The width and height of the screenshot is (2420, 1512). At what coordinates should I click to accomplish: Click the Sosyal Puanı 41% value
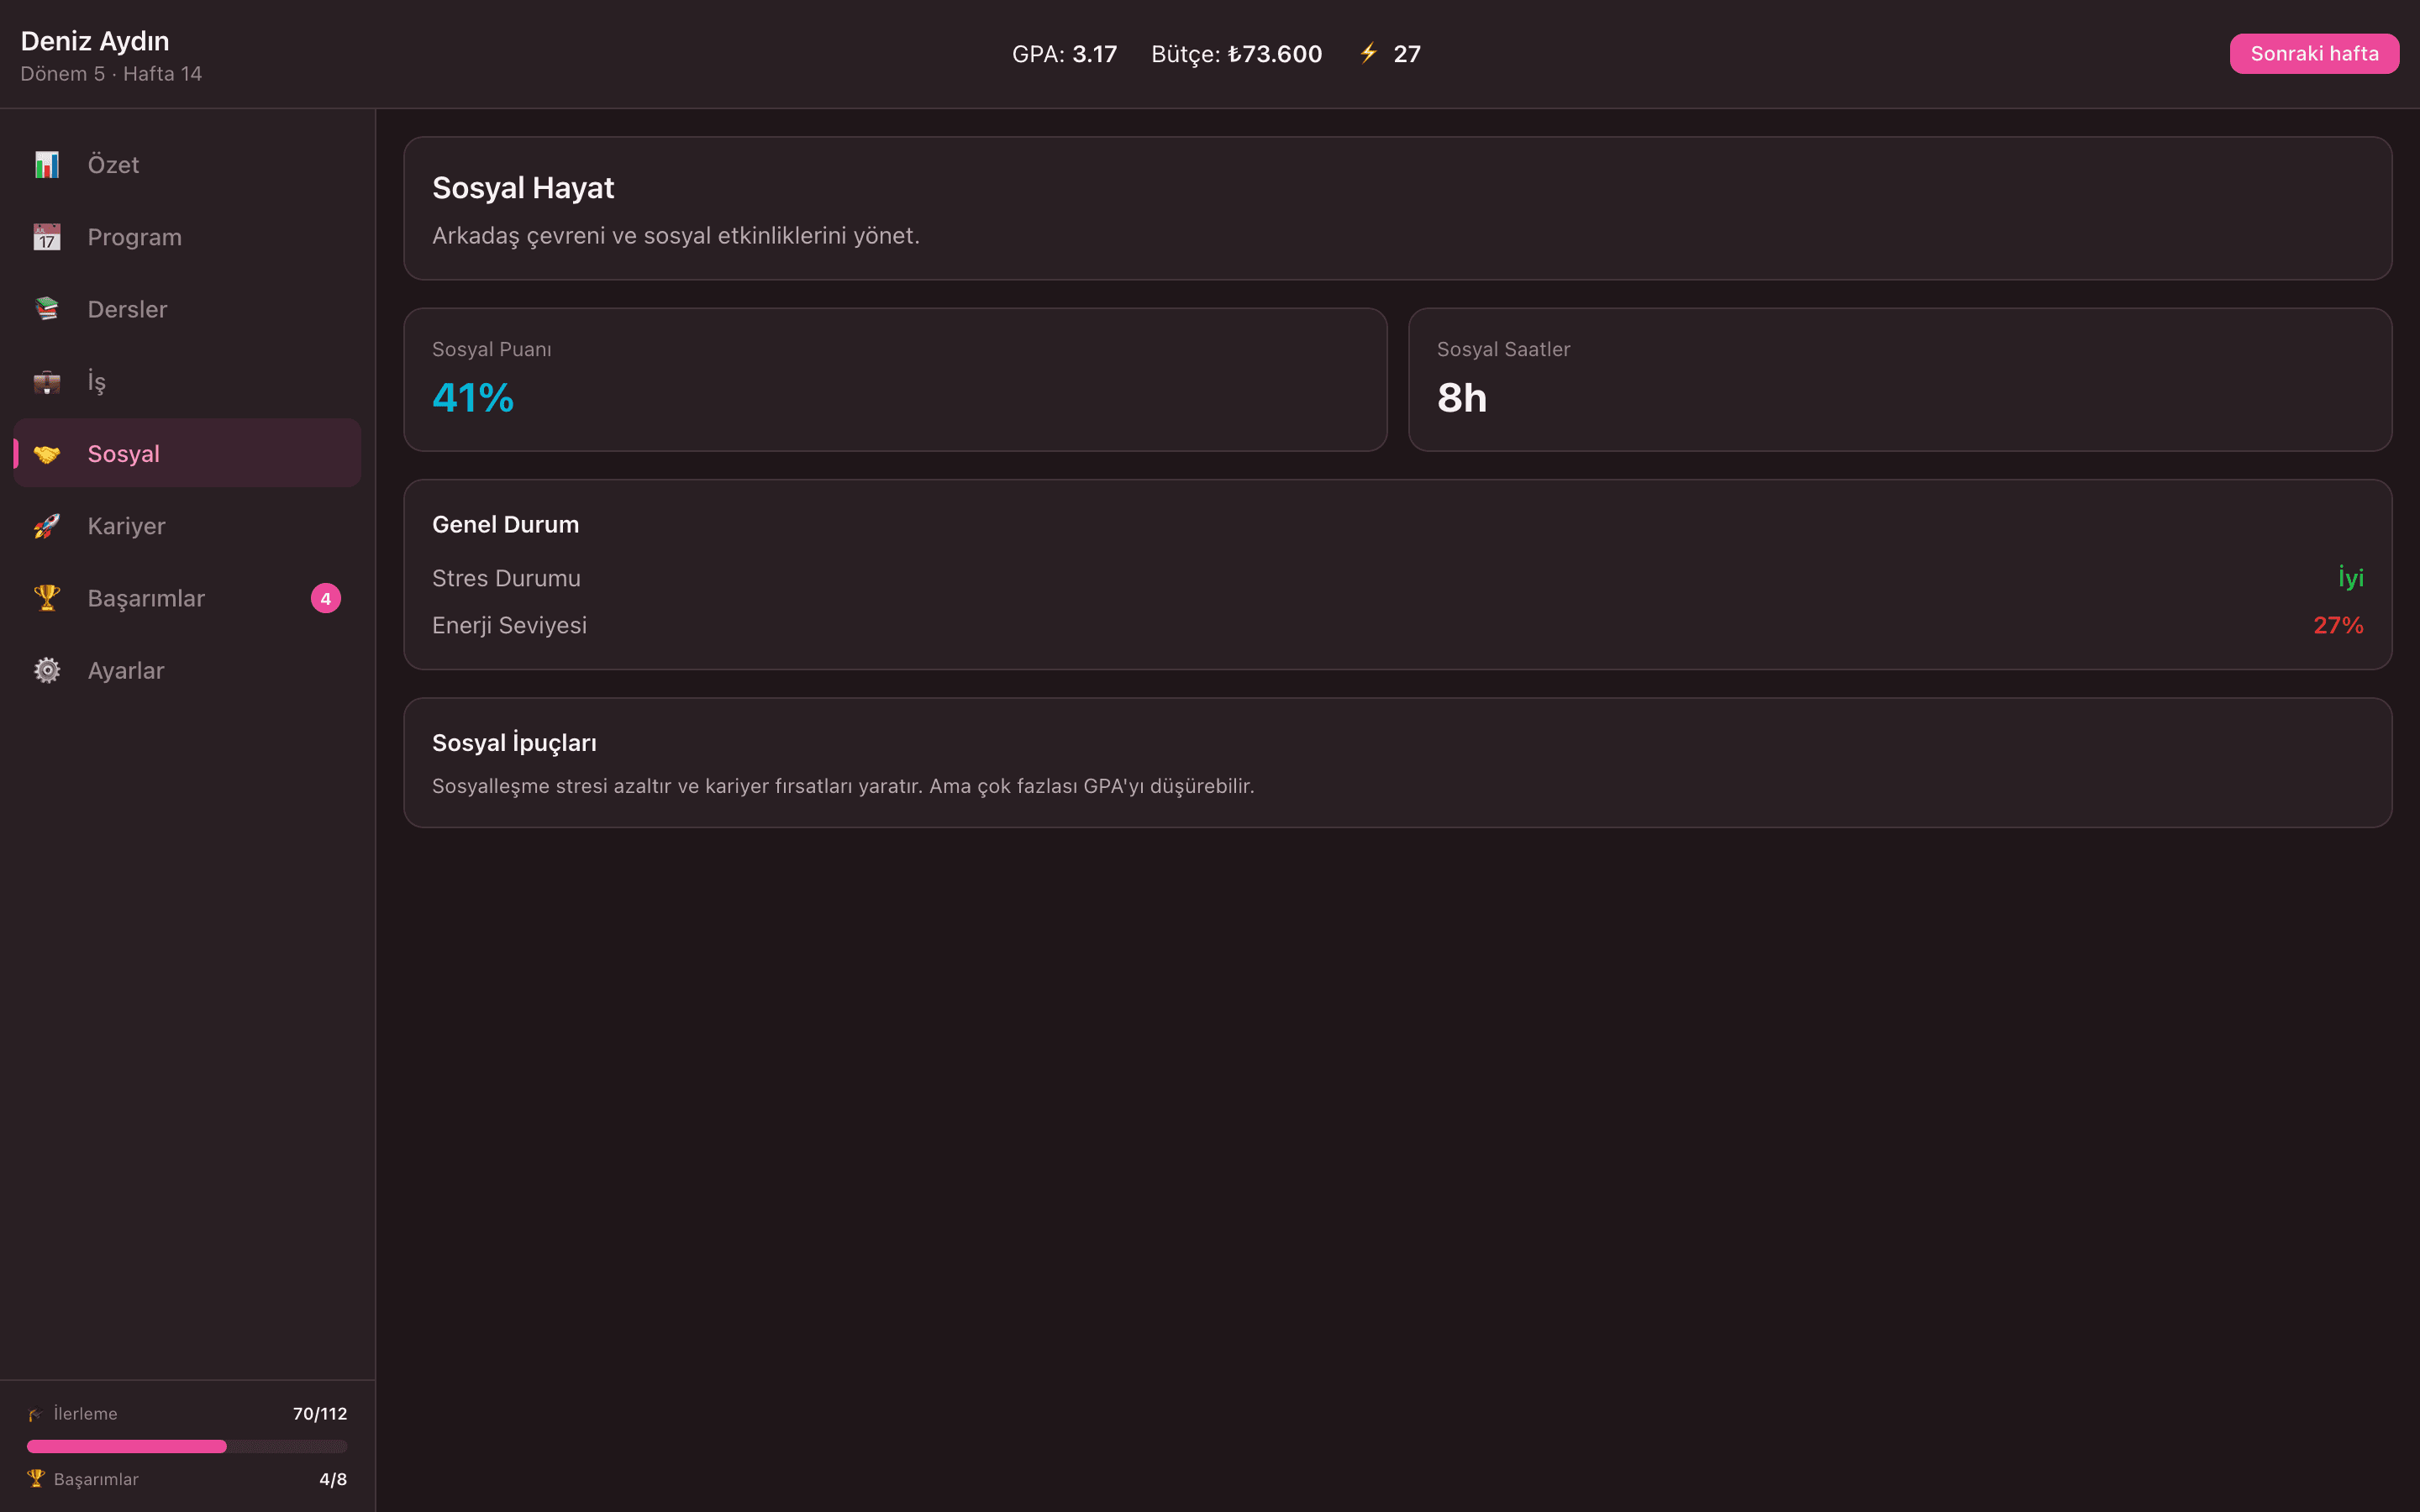click(x=473, y=398)
